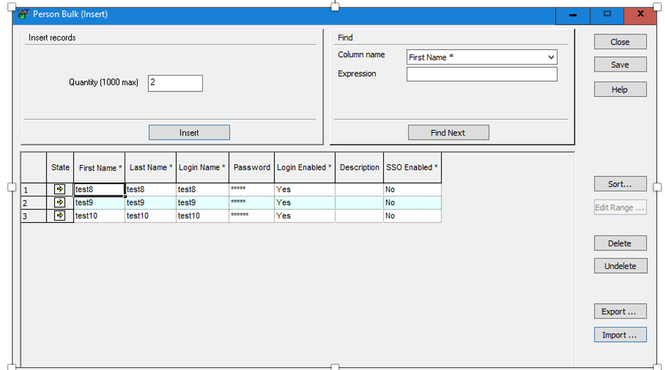Screen dimensions: 665x370
Task: Click the Undelete button
Action: tap(620, 266)
